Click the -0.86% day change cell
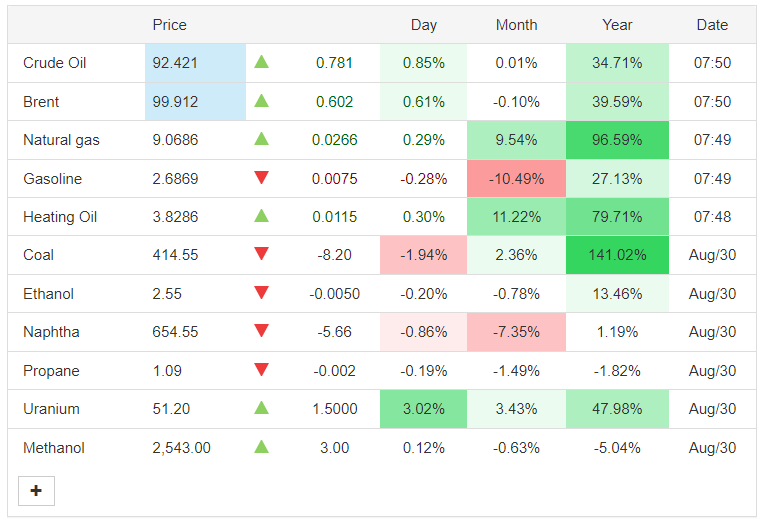This screenshot has height=522, width=766. click(424, 332)
